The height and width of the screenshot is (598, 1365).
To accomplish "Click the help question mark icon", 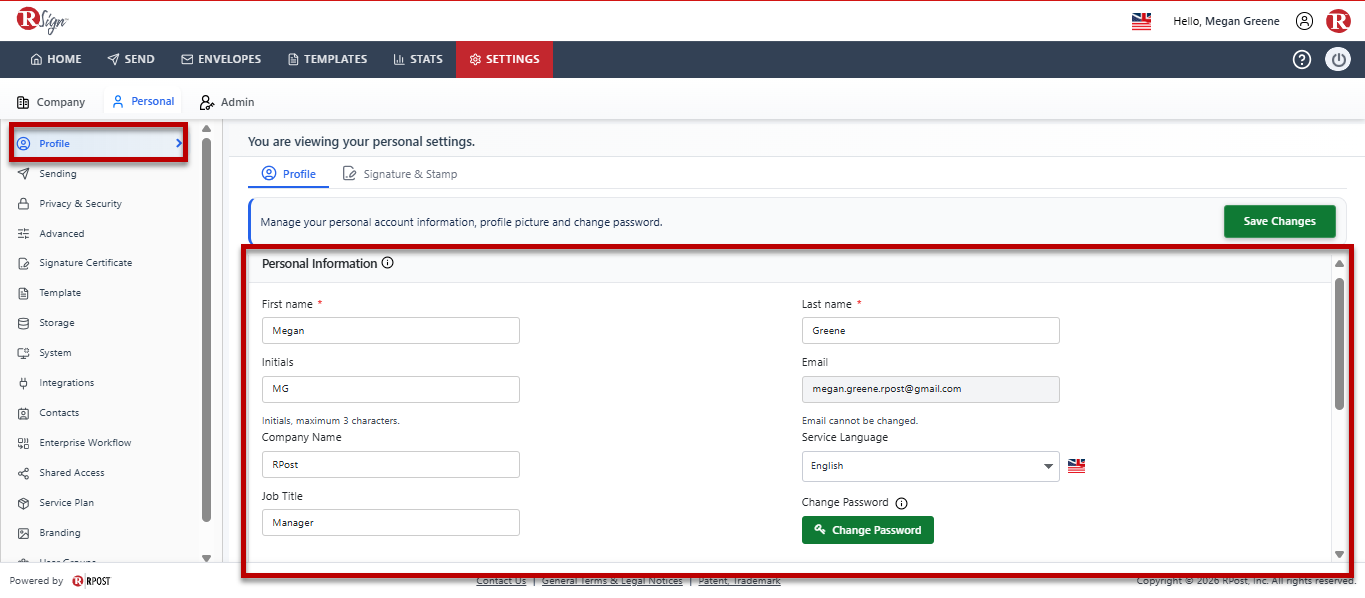I will 1301,59.
